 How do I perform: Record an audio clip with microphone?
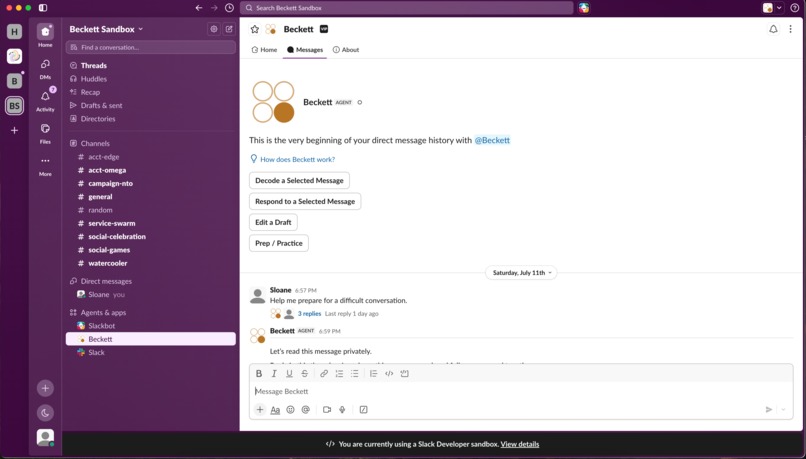[342, 410]
